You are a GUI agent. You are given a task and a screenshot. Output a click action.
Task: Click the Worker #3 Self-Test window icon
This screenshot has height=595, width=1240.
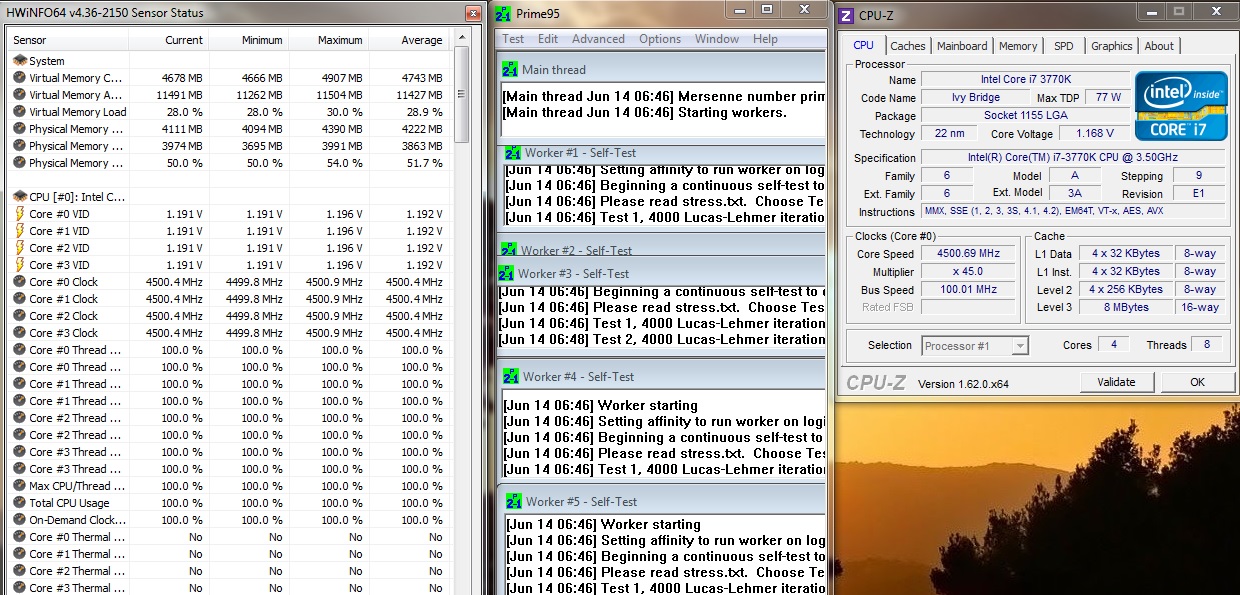507,273
